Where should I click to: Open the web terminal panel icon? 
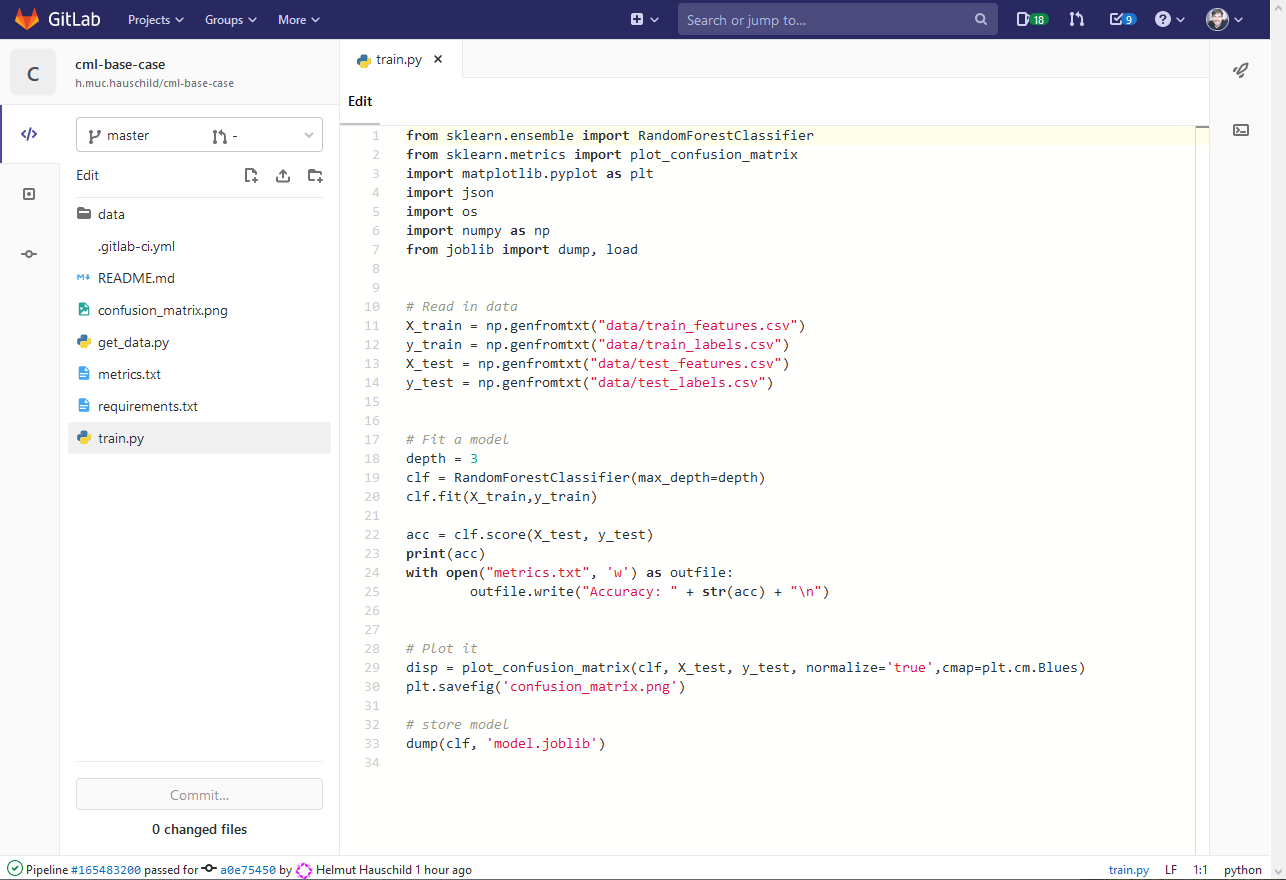[1241, 130]
